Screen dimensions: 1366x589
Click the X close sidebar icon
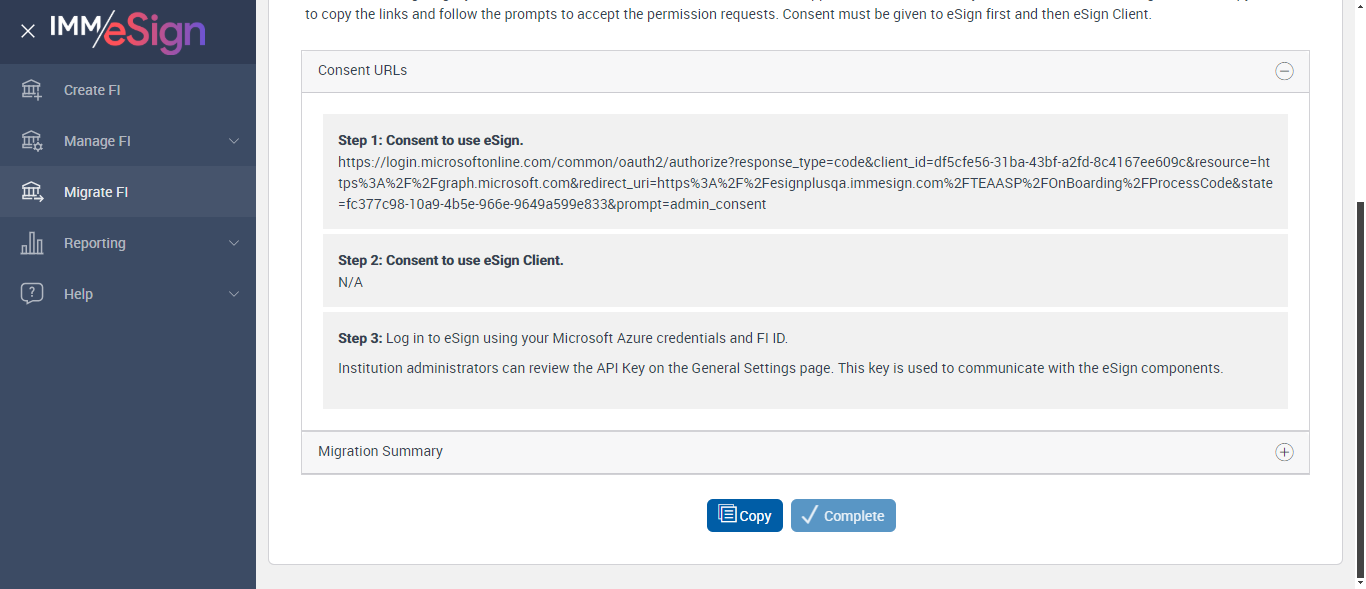28,31
